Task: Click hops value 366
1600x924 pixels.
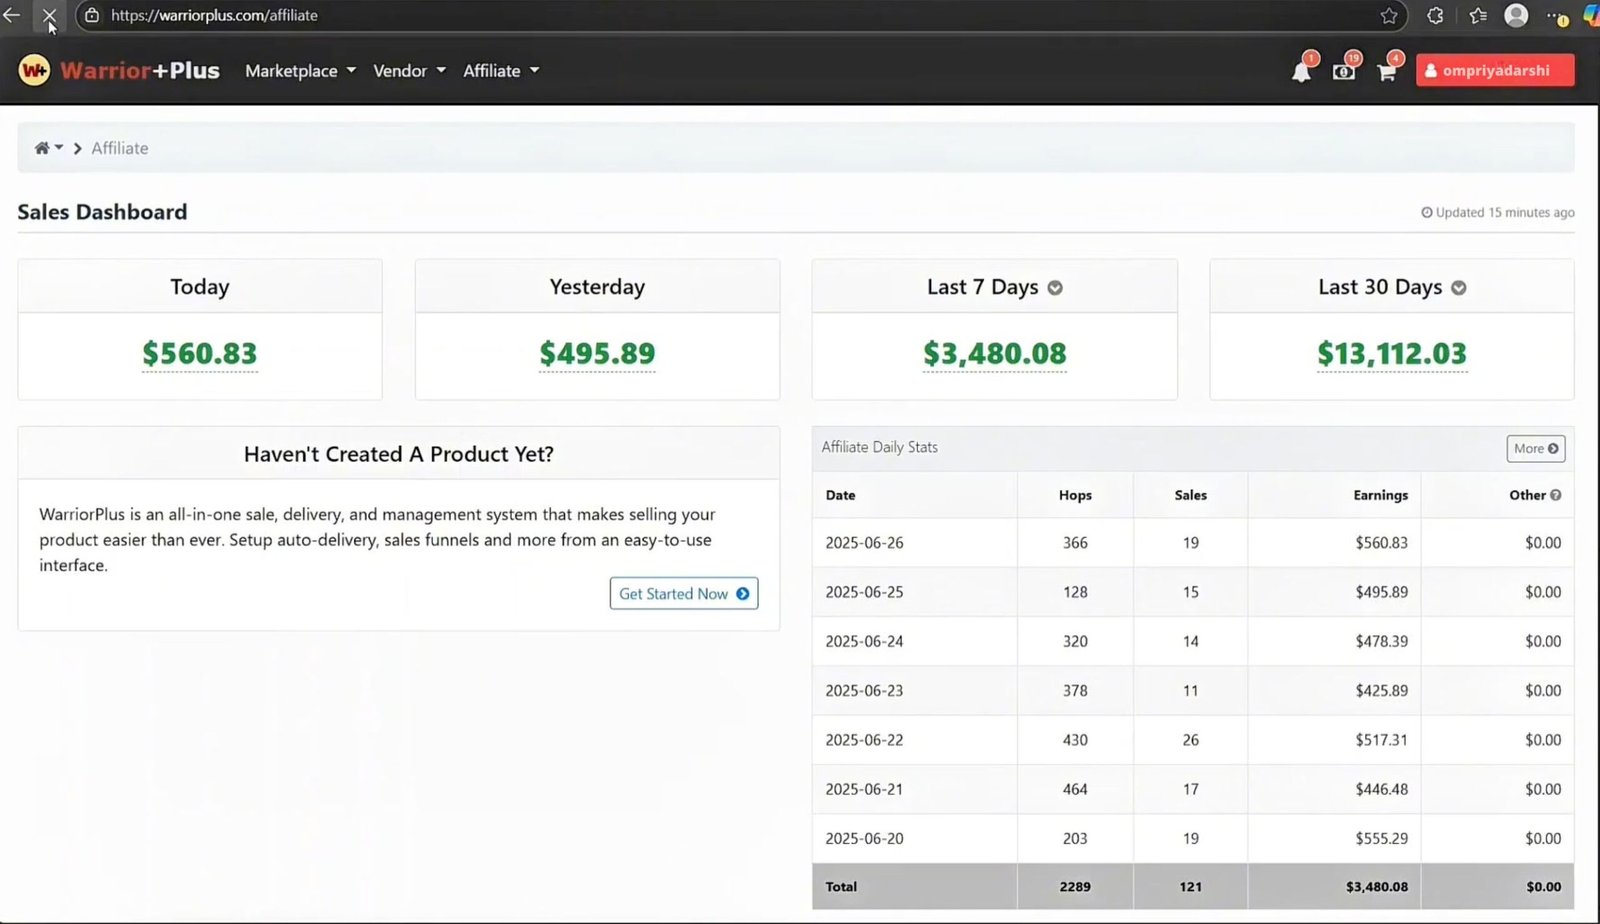Action: pyautogui.click(x=1075, y=543)
